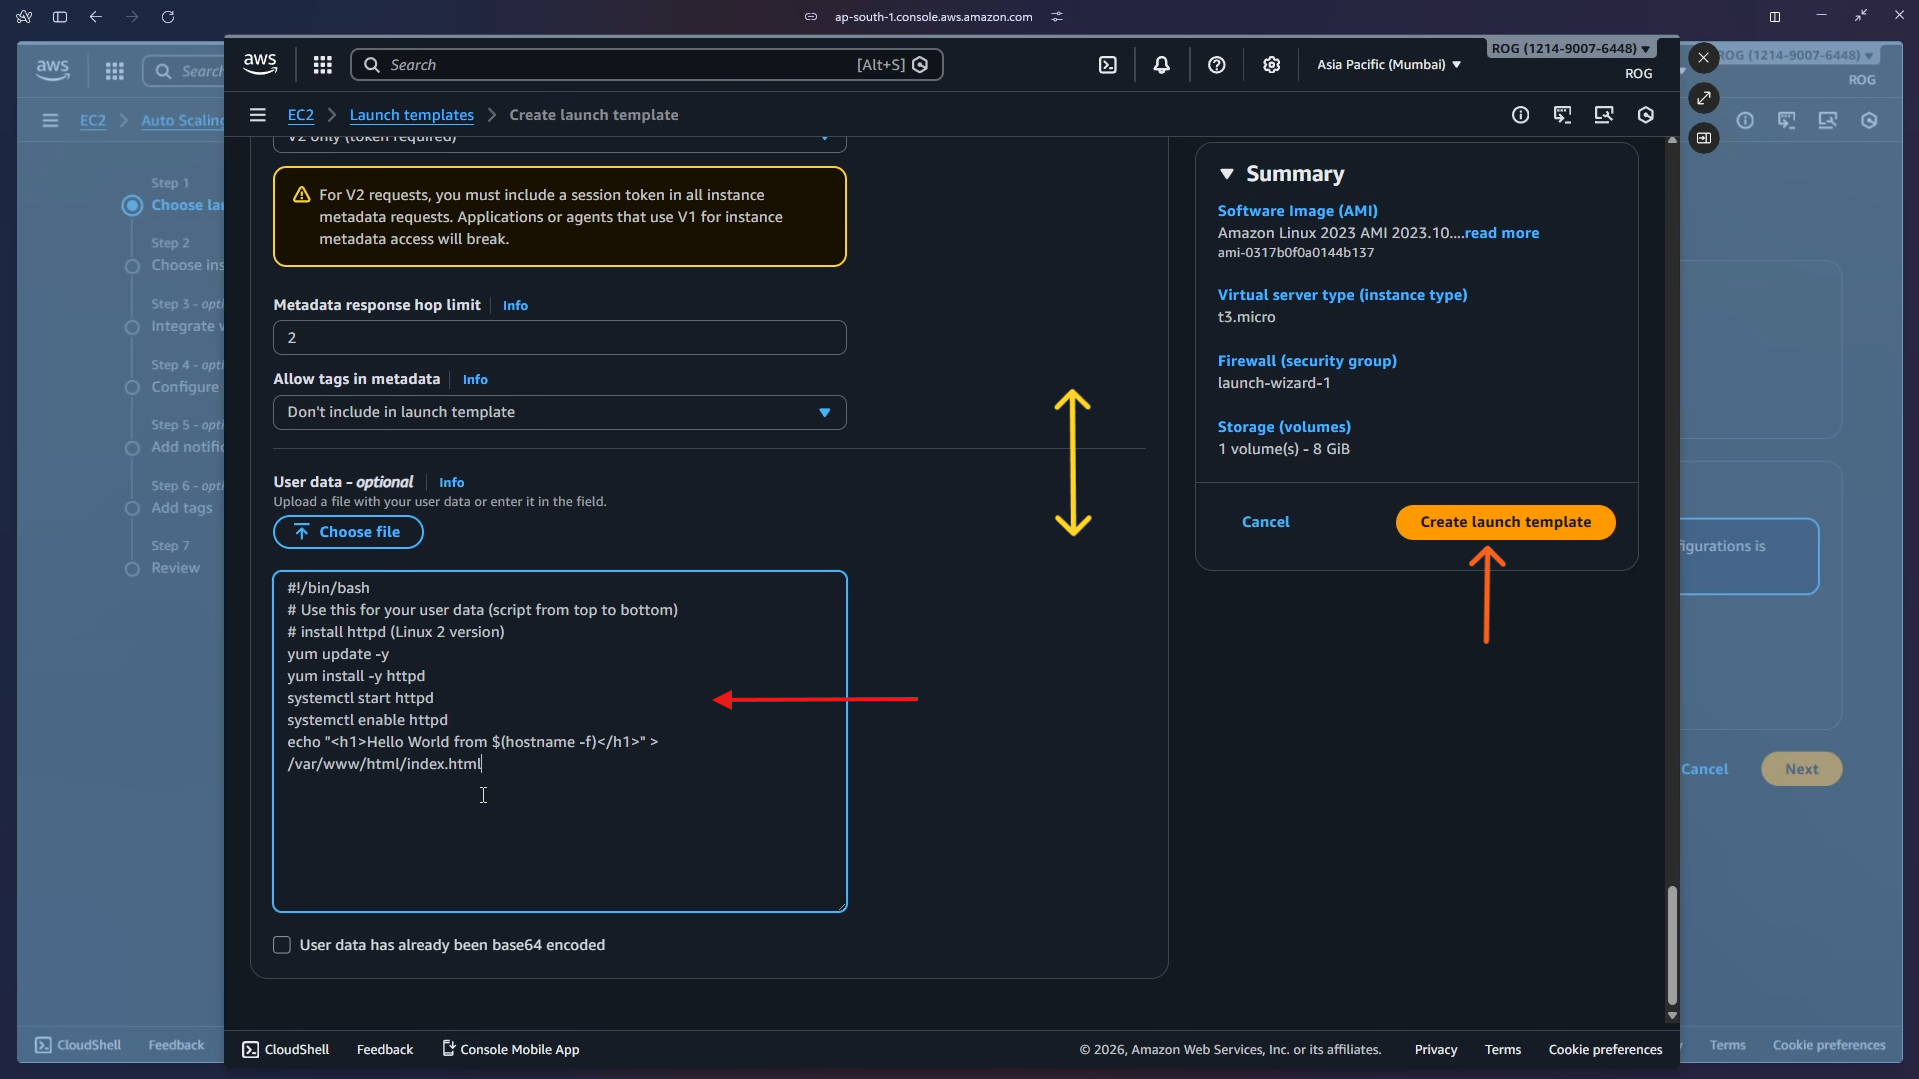Viewport: 1919px width, 1079px height.
Task: Click the info icon beside the breadcrumb
Action: click(1520, 115)
